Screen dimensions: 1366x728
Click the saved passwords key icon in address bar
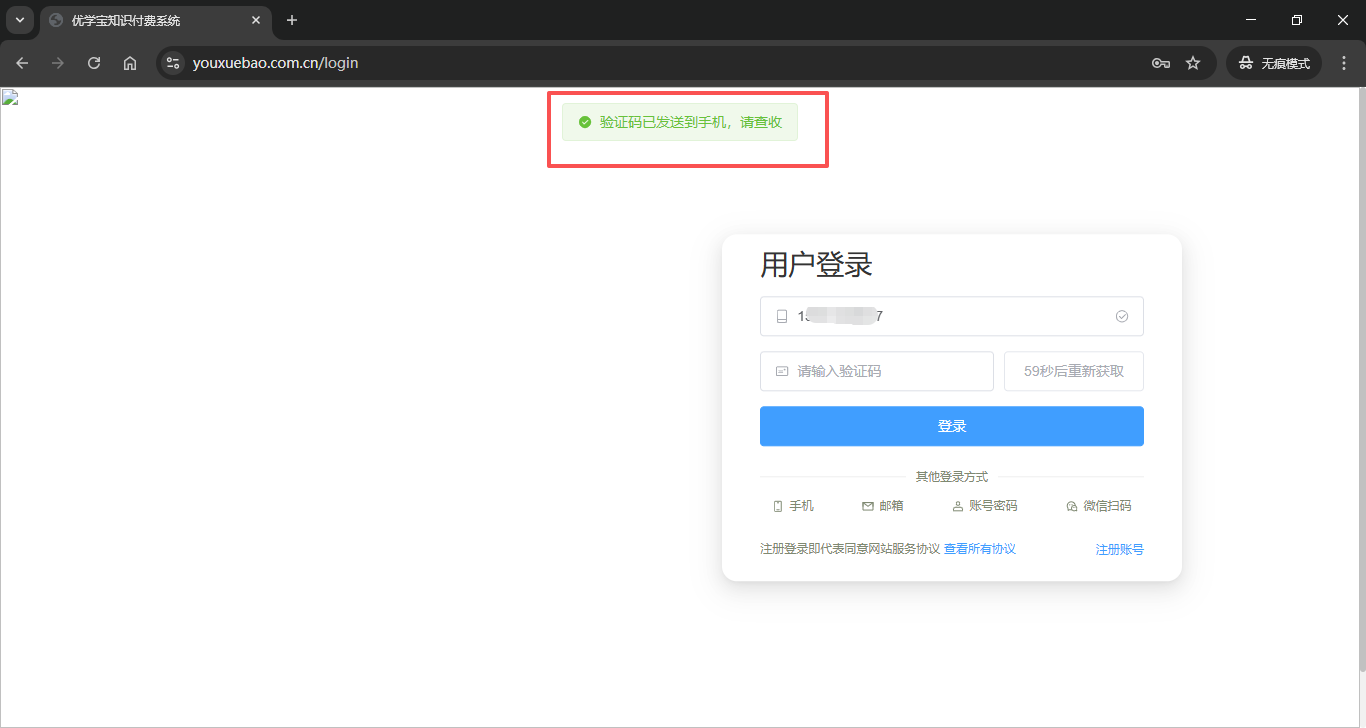[x=1160, y=62]
